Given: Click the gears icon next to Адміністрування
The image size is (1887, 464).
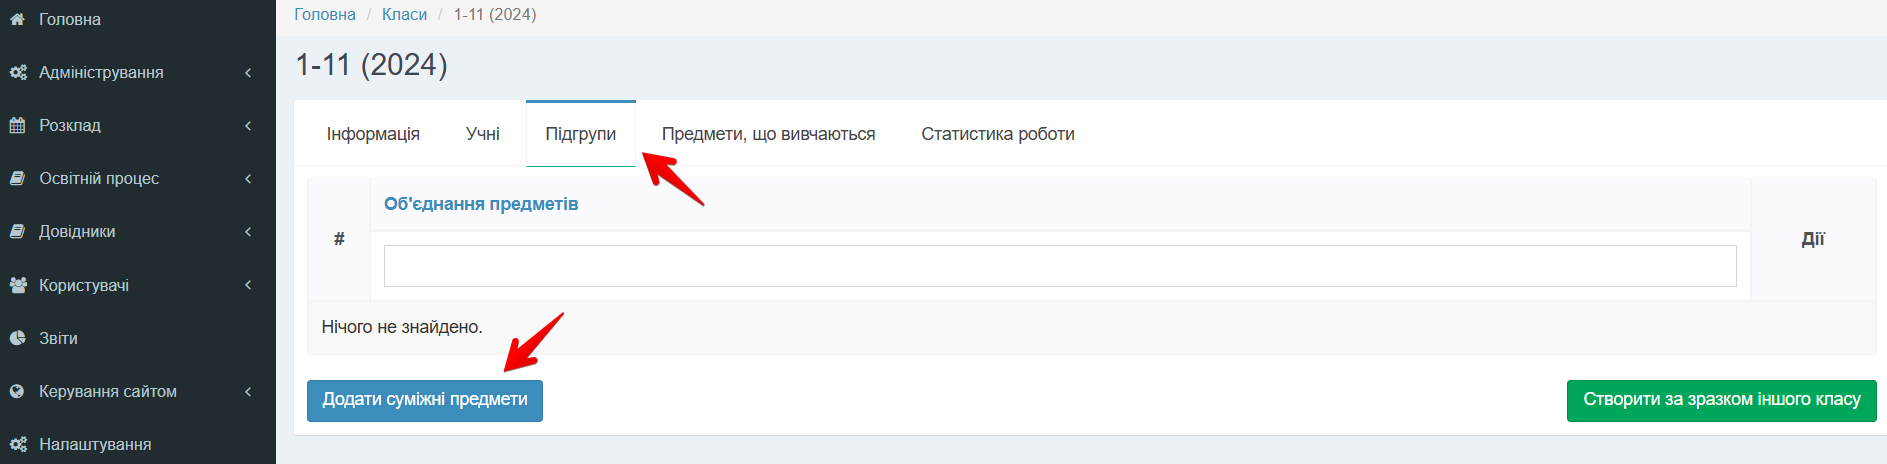Looking at the screenshot, I should 18,72.
